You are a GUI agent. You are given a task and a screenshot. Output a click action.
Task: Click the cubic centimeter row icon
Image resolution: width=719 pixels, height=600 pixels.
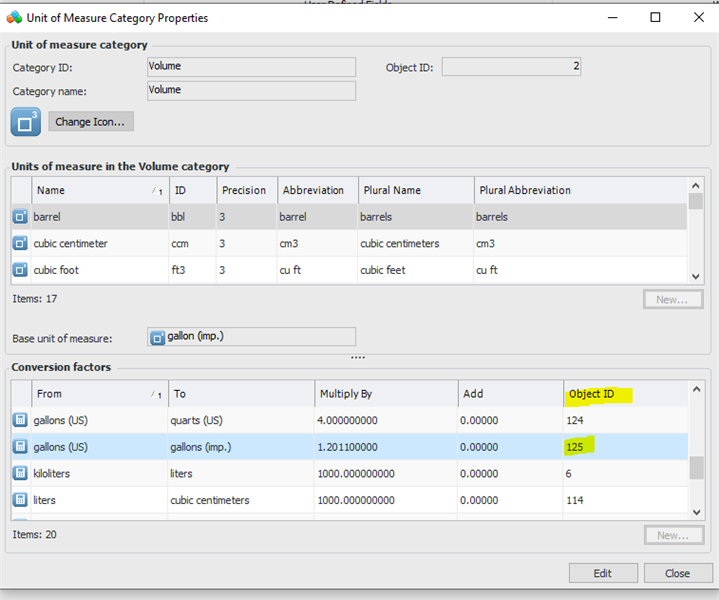click(20, 244)
